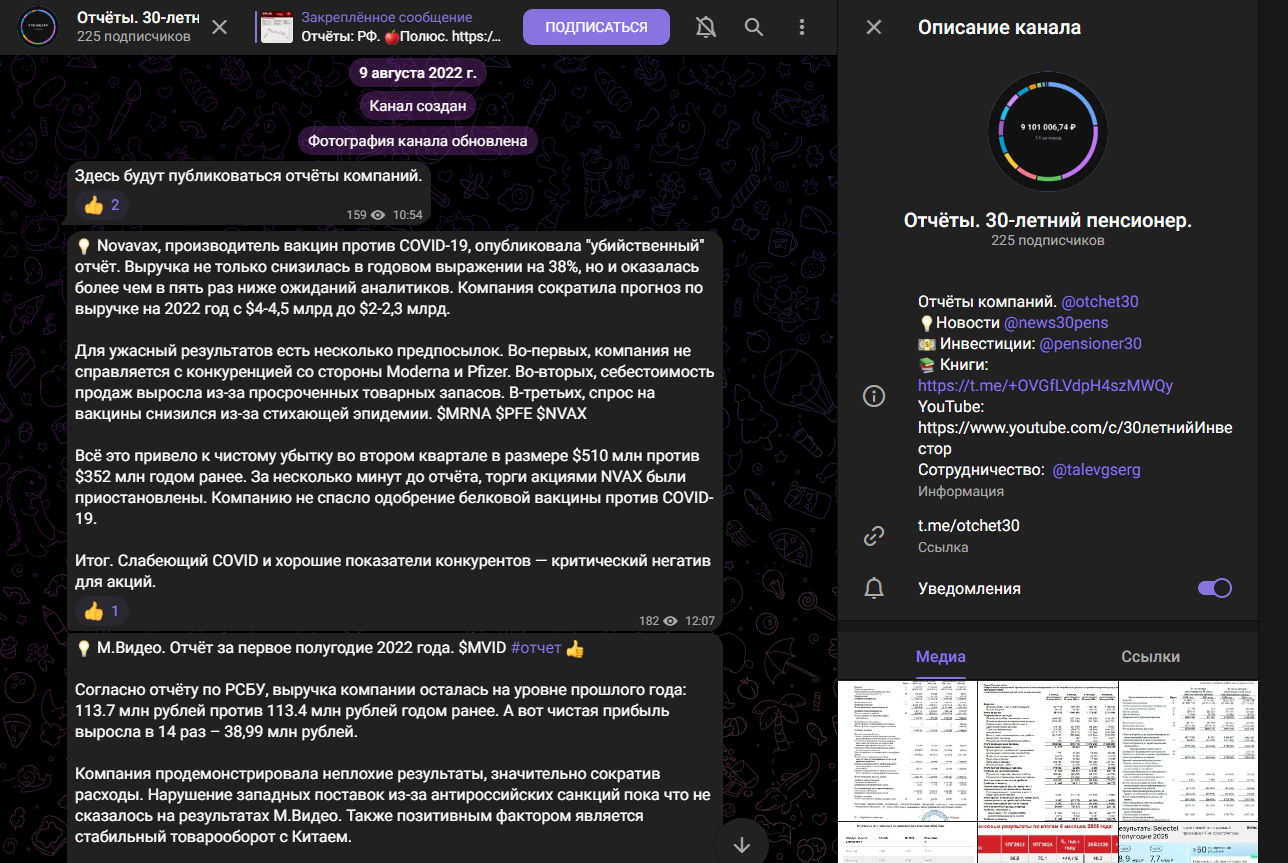Click the Канал создан service message
The image size is (1288, 863).
418,106
